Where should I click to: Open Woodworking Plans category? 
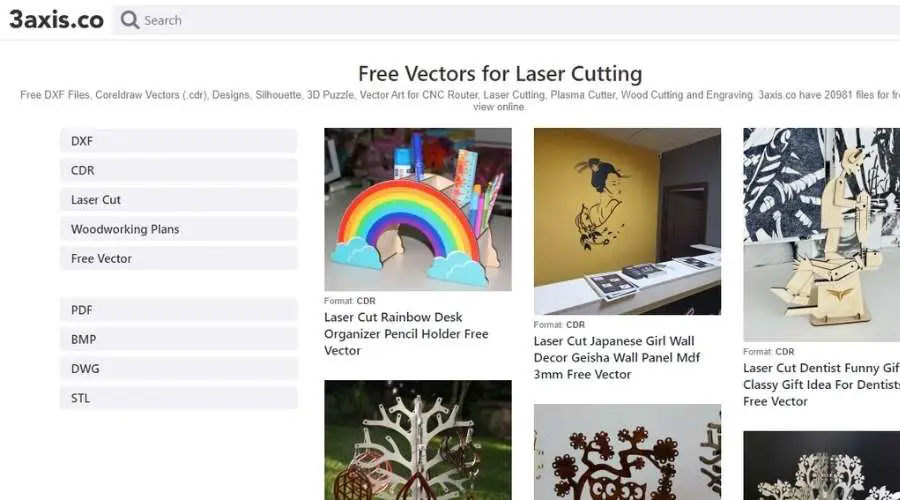point(179,229)
